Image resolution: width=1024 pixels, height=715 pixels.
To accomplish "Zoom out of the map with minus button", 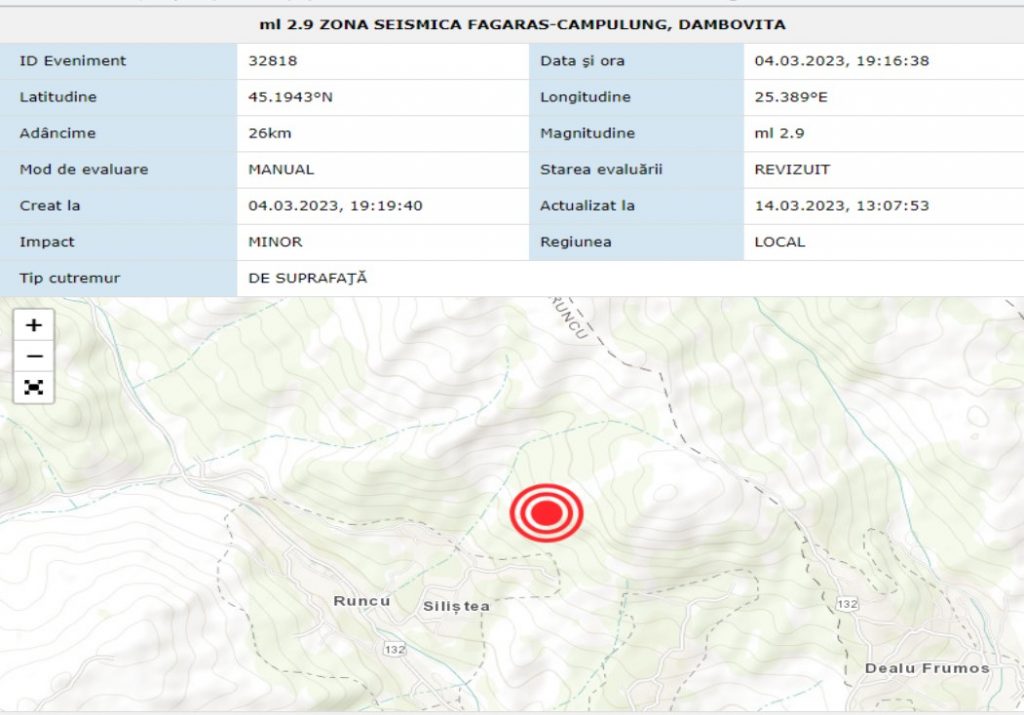I will tap(34, 356).
